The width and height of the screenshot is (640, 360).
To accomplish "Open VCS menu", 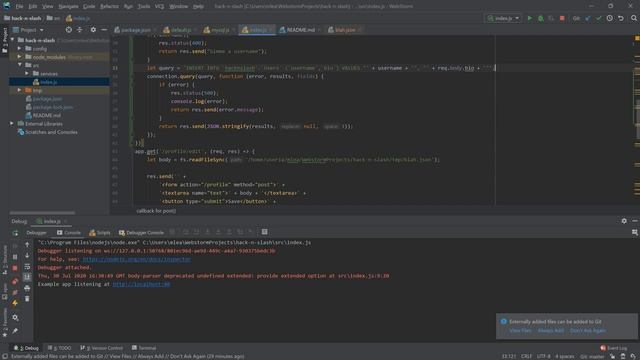I will click(x=159, y=6).
